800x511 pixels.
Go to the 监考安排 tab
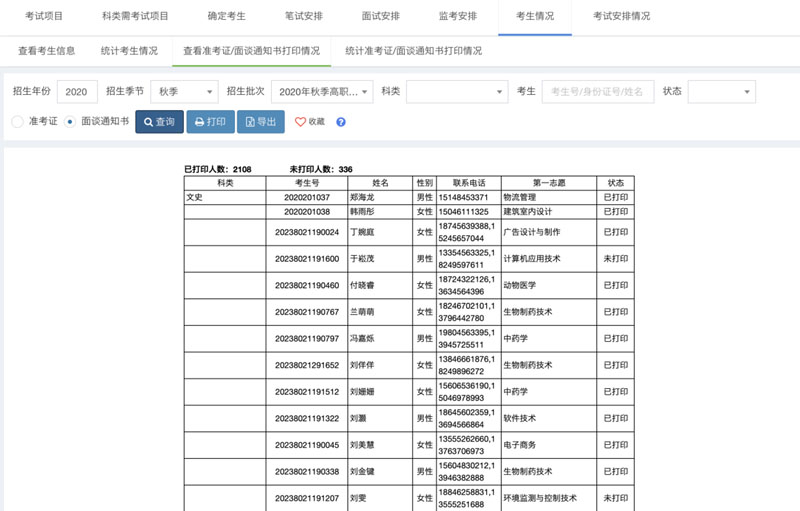coord(458,17)
